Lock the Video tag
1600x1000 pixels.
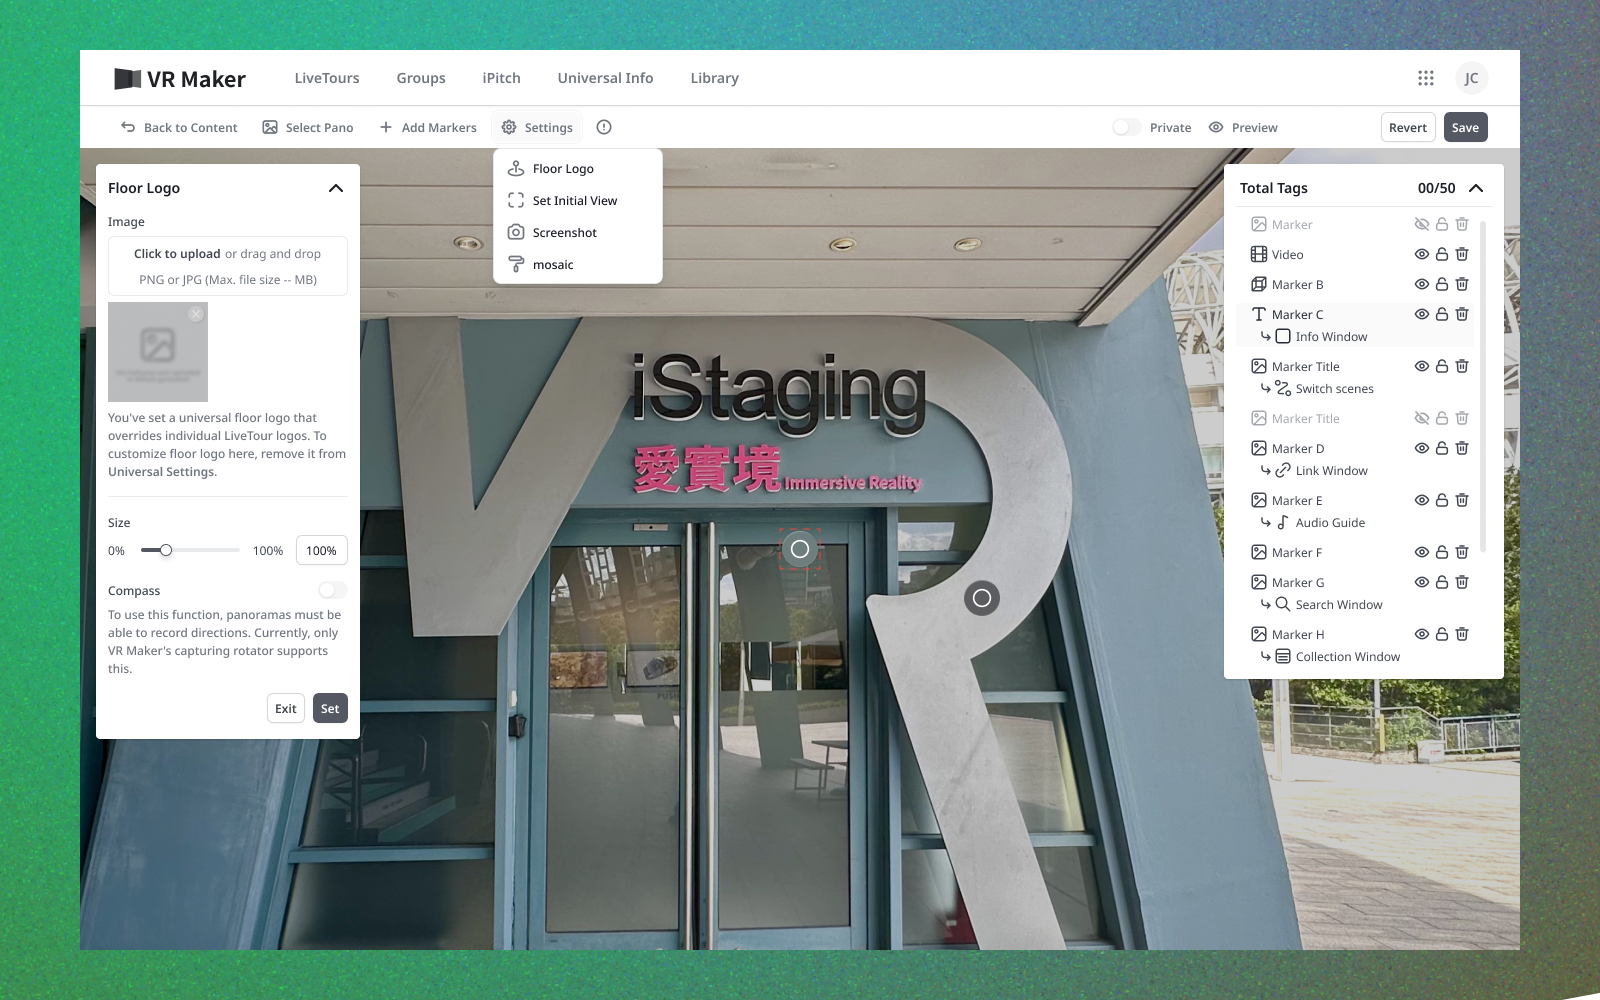tap(1442, 254)
